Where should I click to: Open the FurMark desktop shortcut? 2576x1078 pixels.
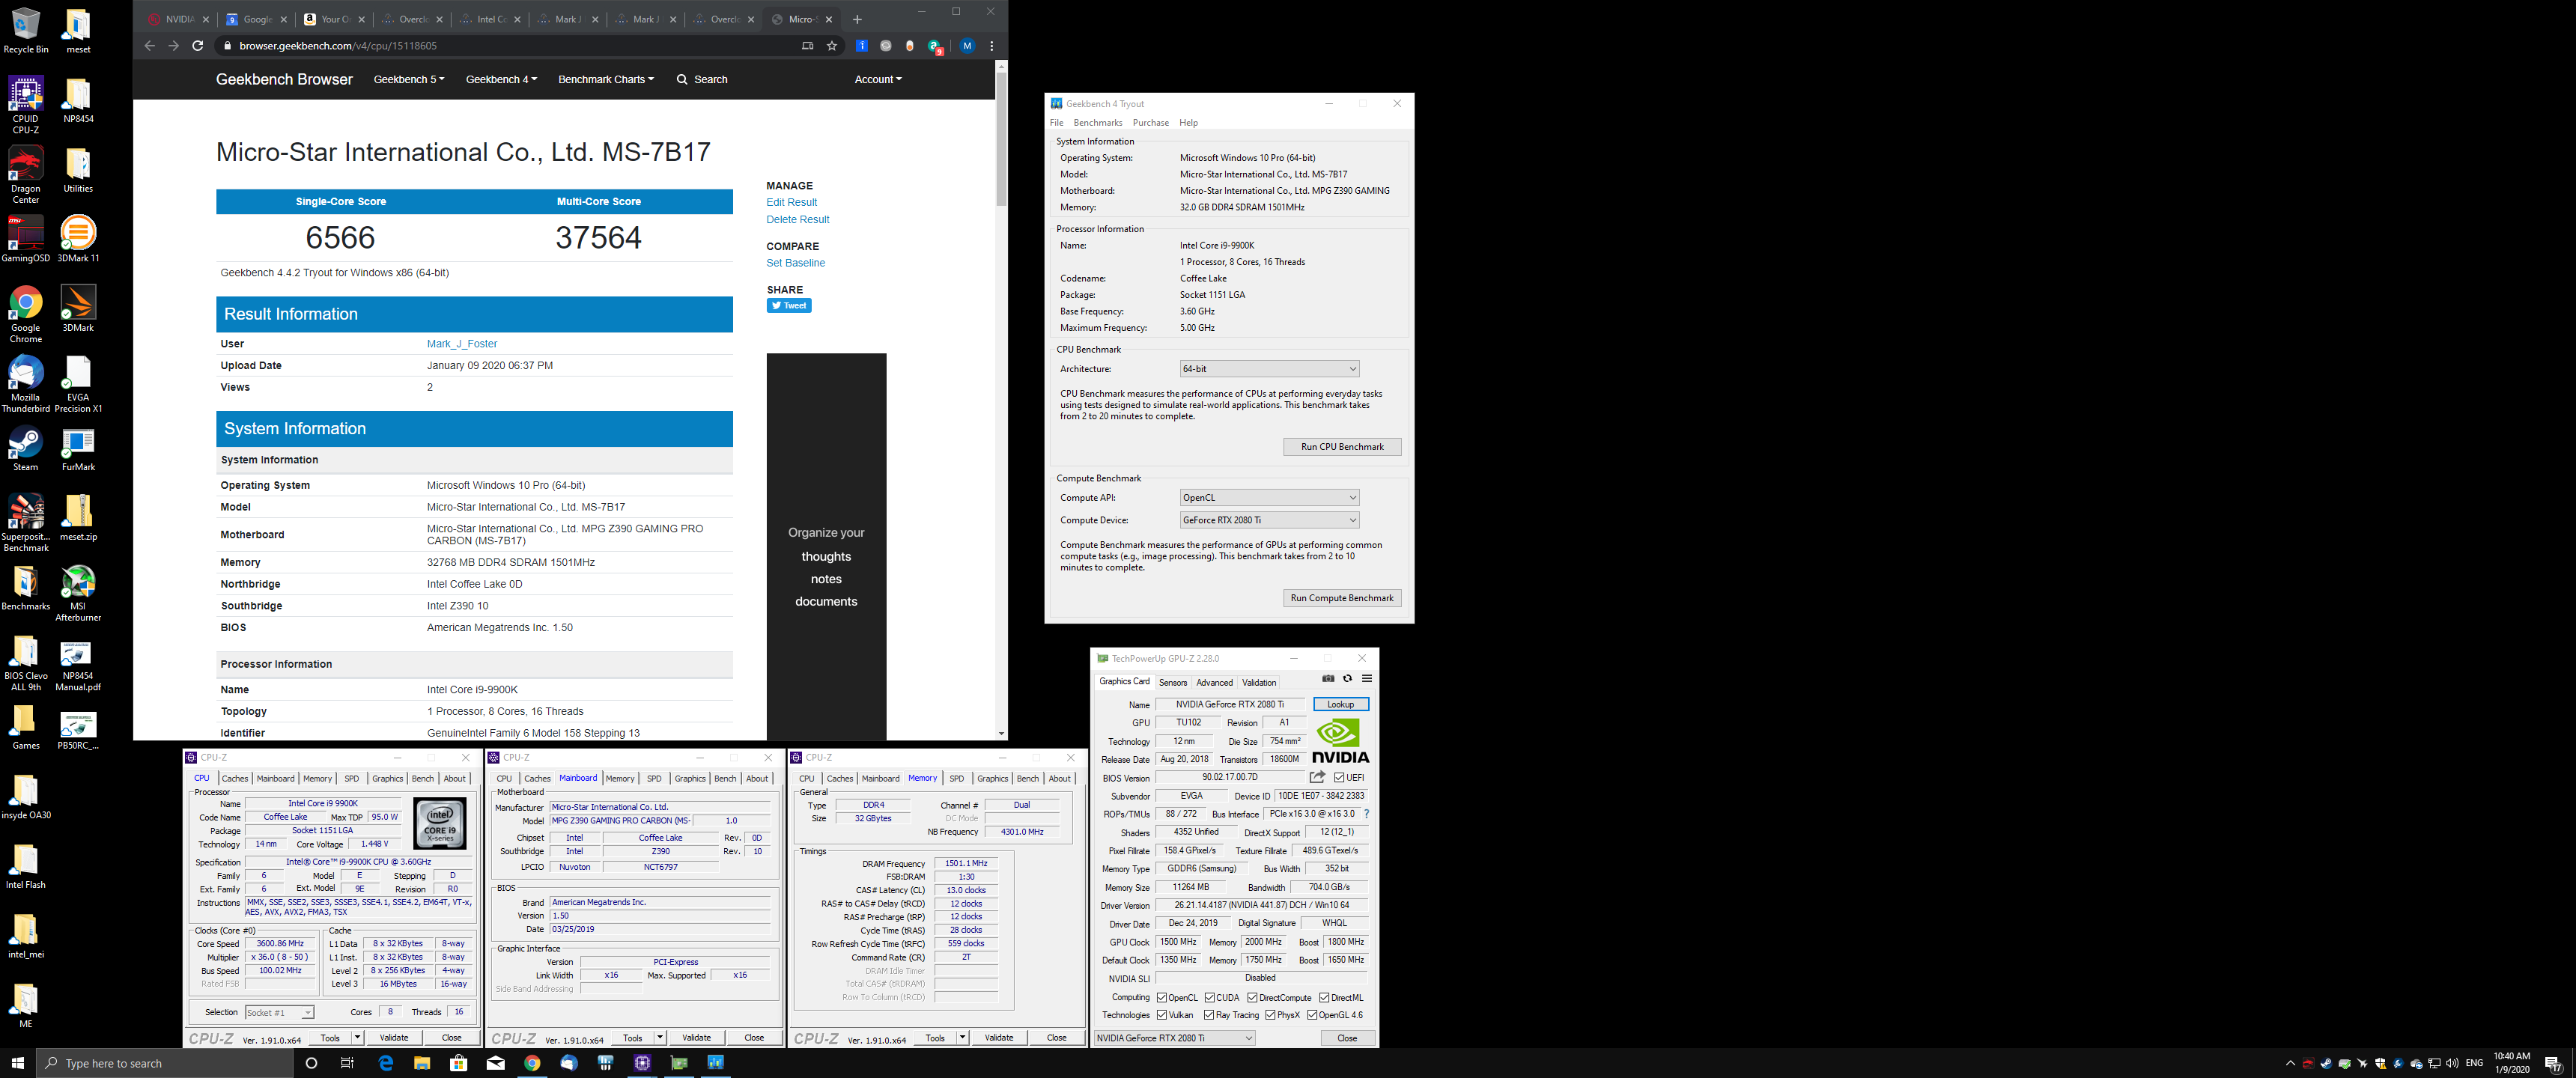coord(78,448)
